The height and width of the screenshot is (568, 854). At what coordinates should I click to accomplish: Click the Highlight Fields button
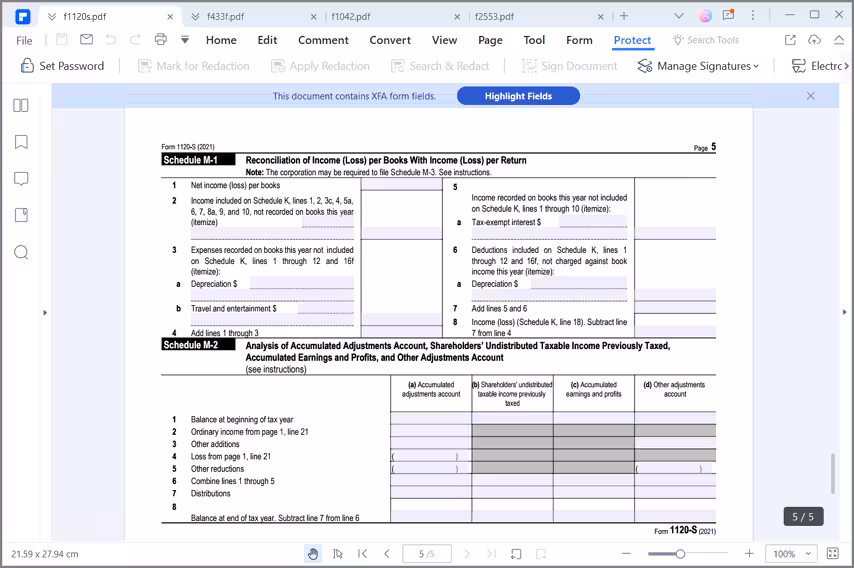[x=518, y=96]
